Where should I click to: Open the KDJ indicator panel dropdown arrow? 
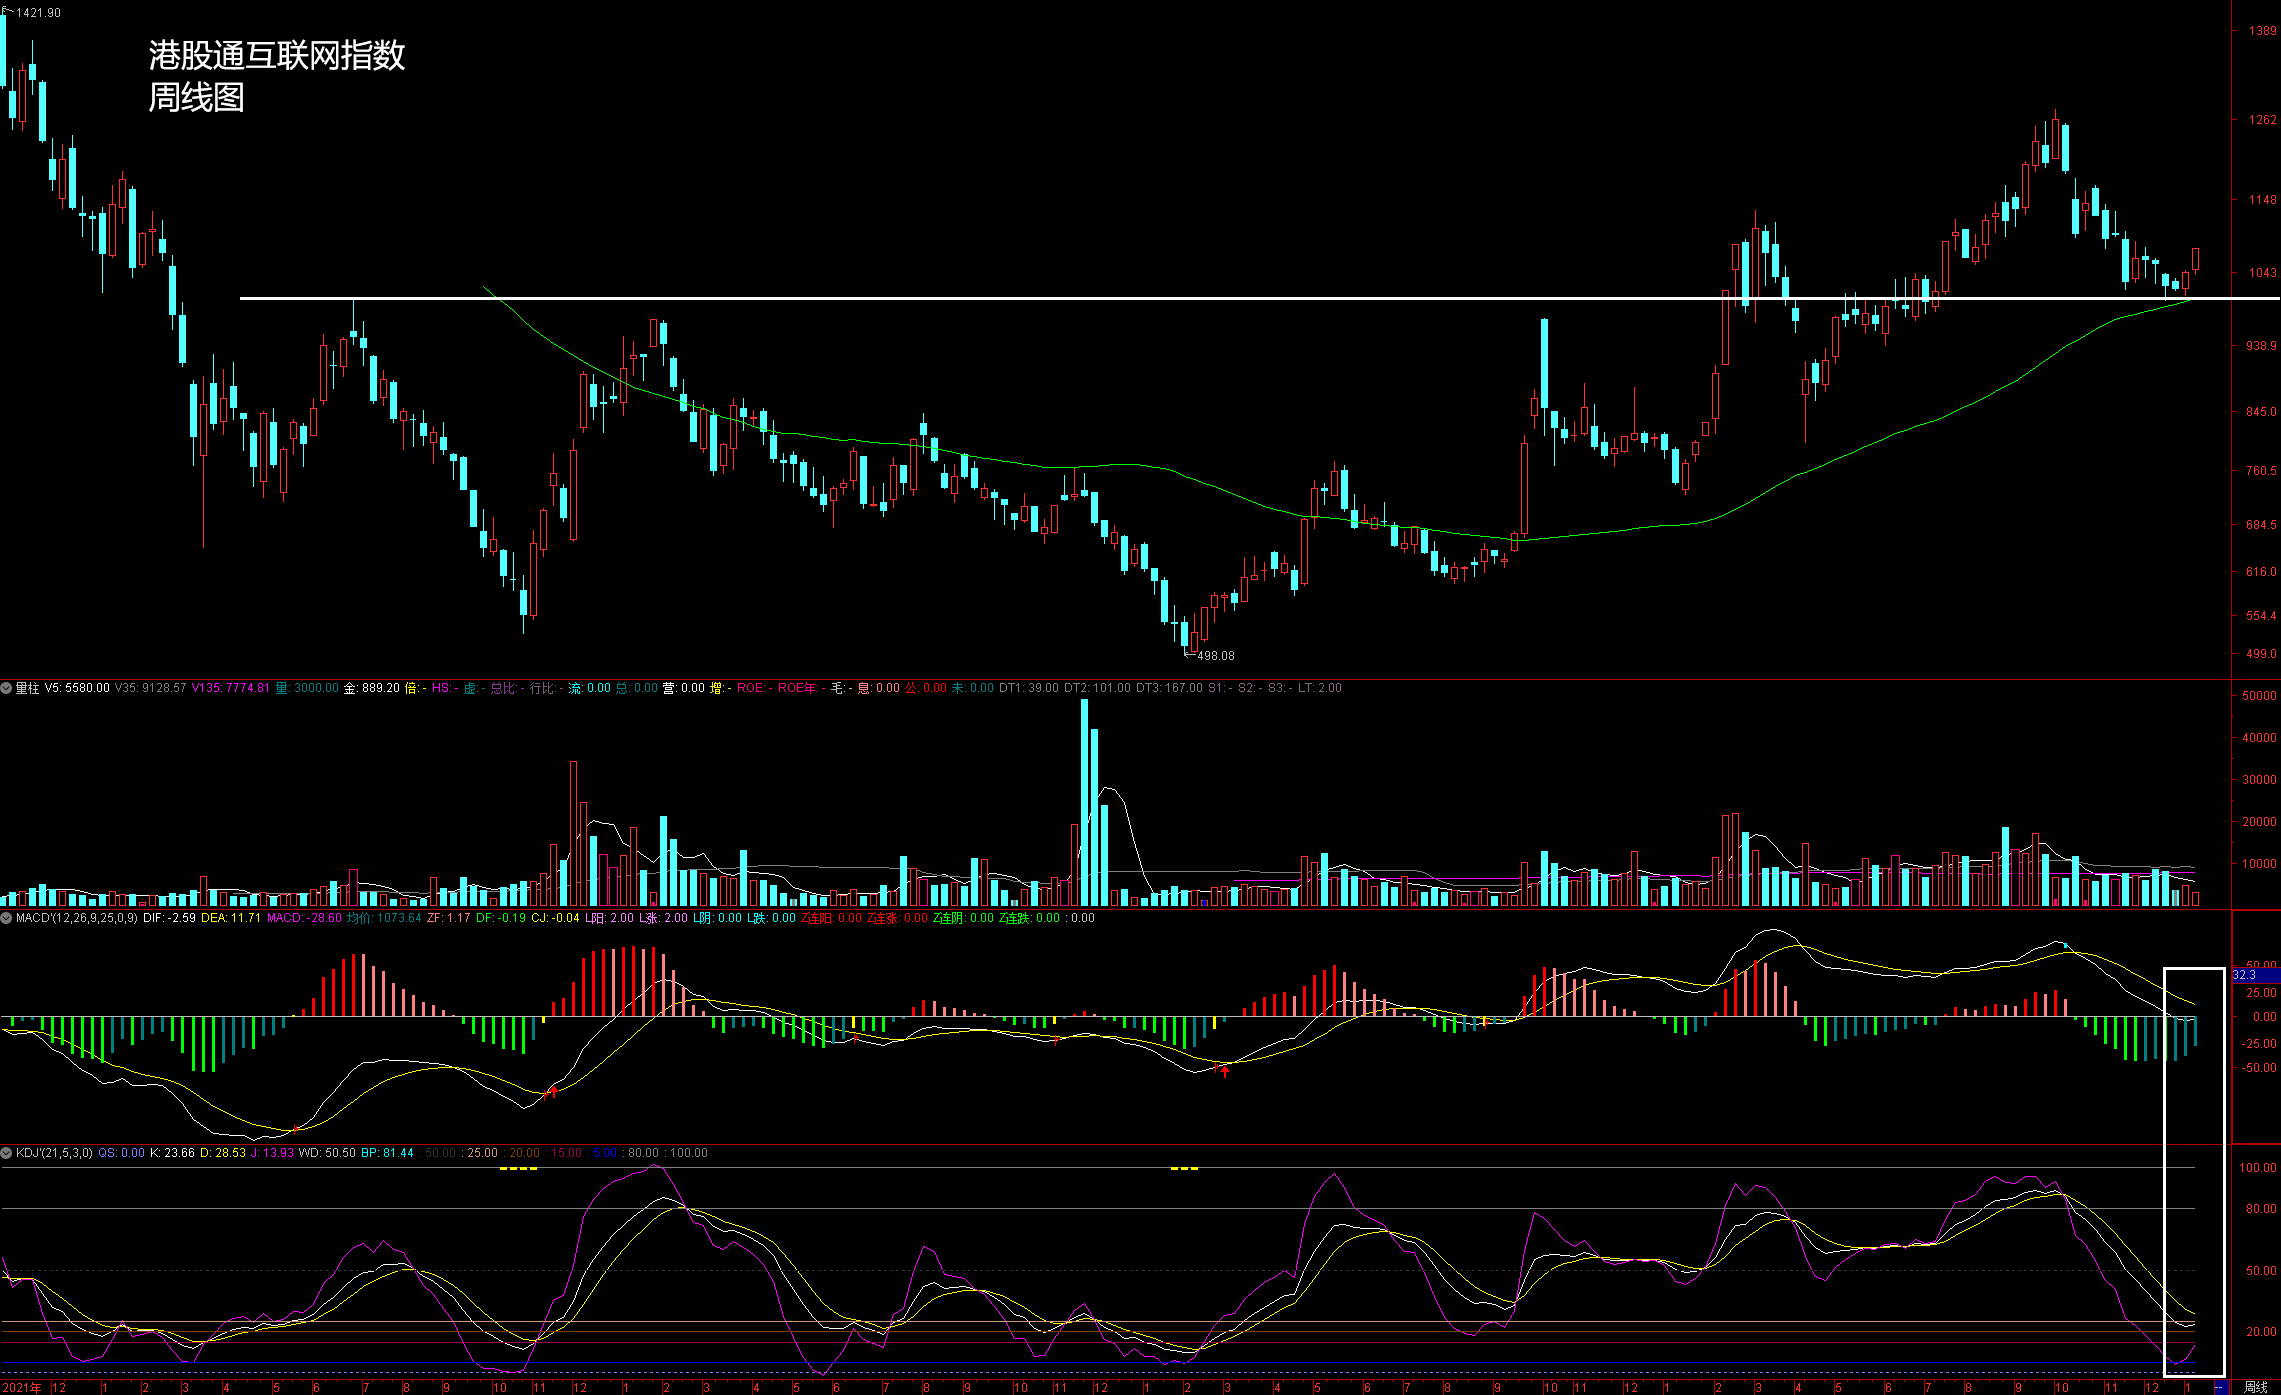click(6, 1153)
